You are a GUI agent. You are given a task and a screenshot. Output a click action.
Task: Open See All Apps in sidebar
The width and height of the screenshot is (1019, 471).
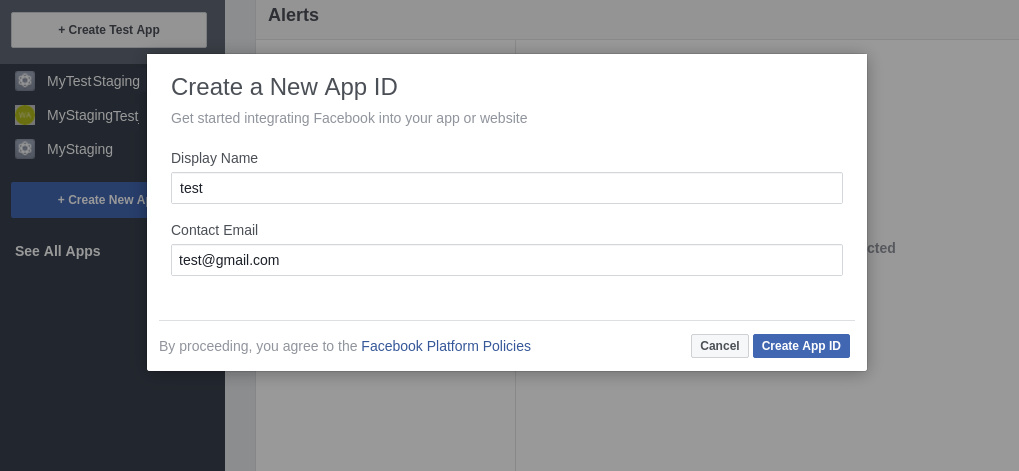(57, 251)
